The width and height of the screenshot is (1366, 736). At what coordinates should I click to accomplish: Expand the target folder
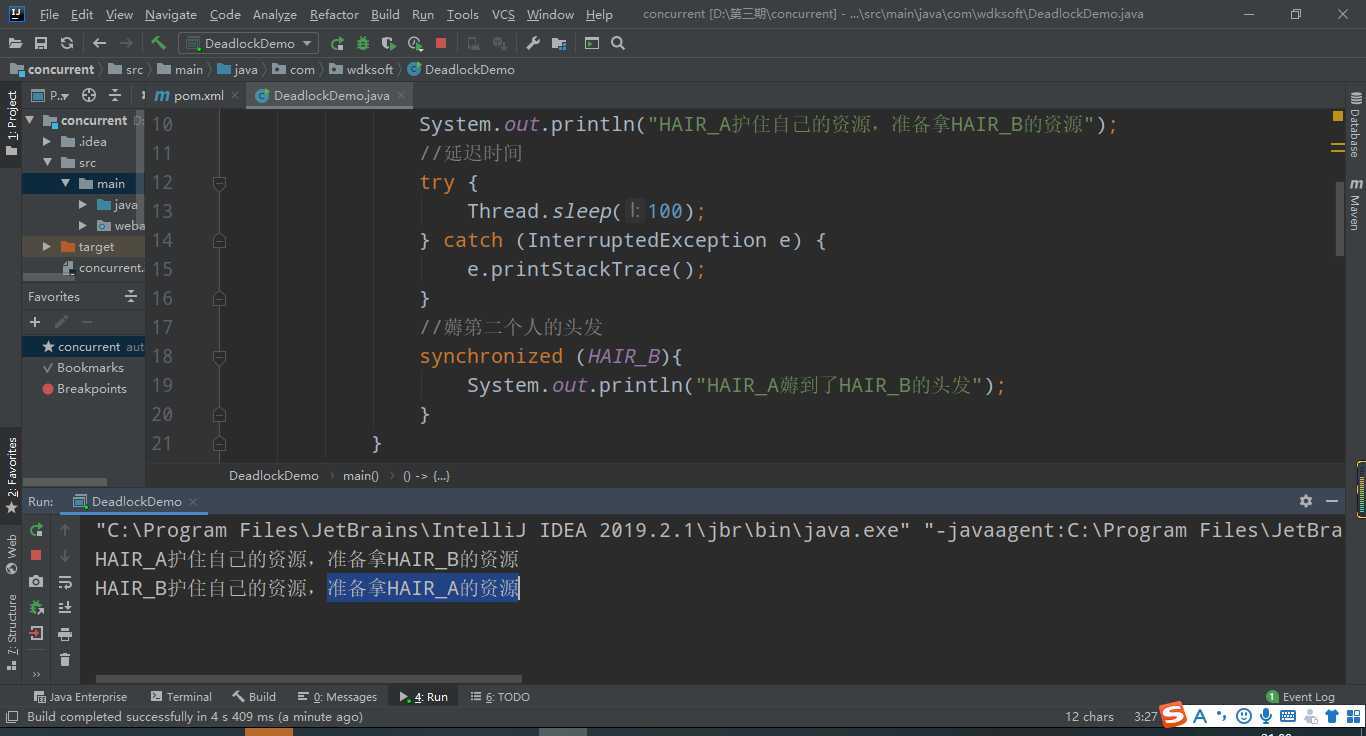pos(47,246)
